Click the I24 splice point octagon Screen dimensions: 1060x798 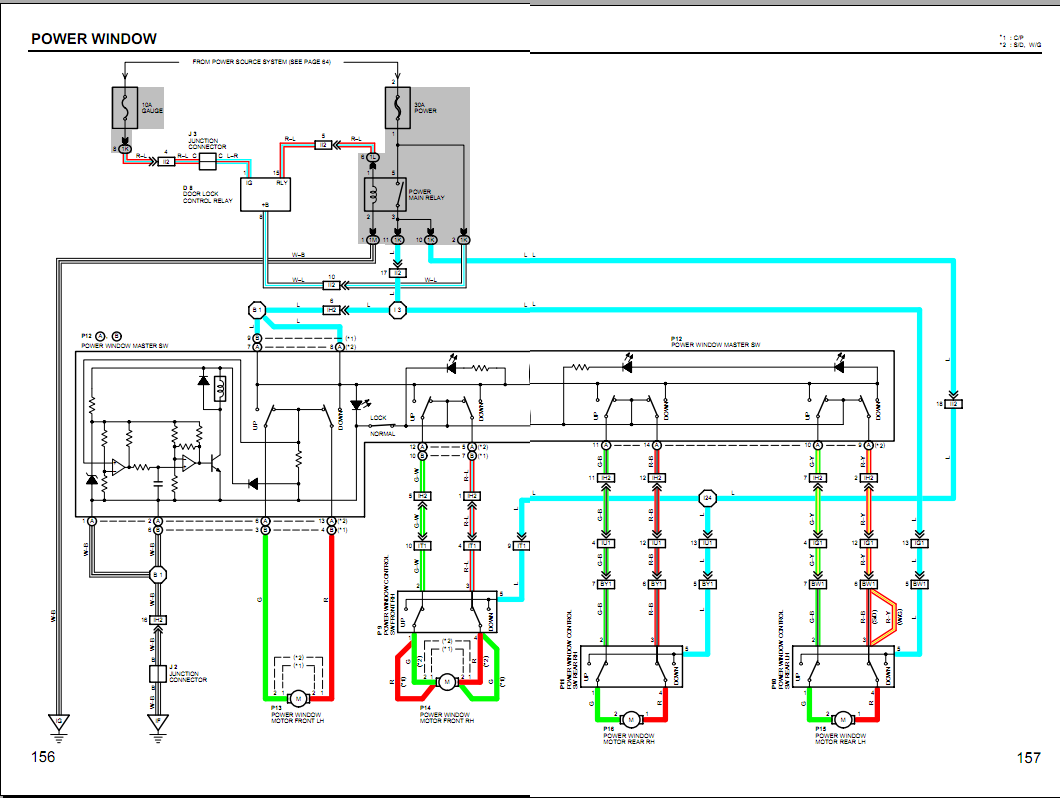(708, 496)
